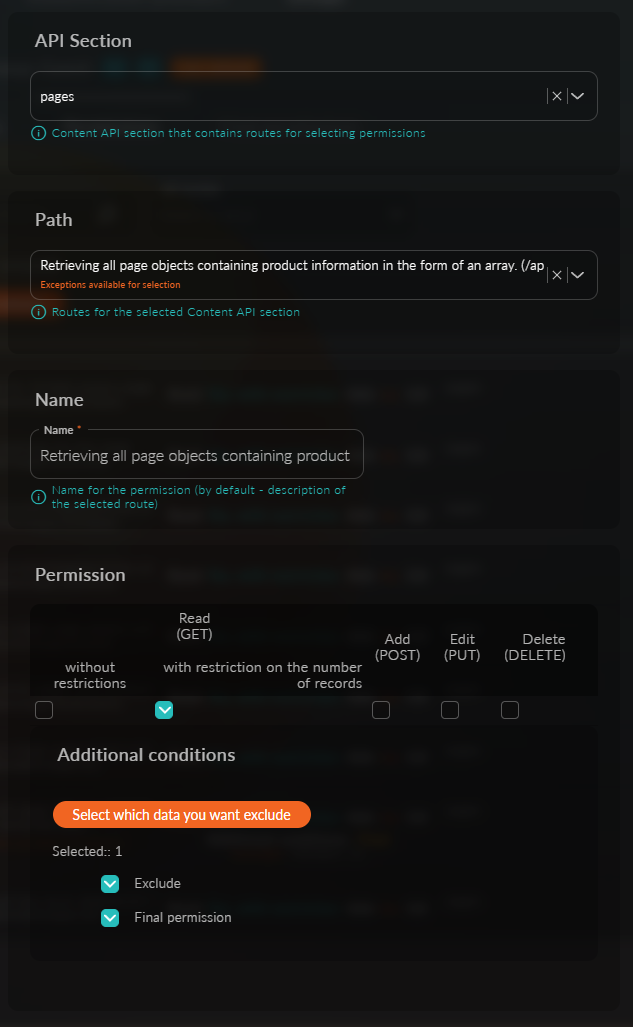This screenshot has width=633, height=1027.
Task: Click info icon beside Name hint
Action: pyautogui.click(x=39, y=497)
